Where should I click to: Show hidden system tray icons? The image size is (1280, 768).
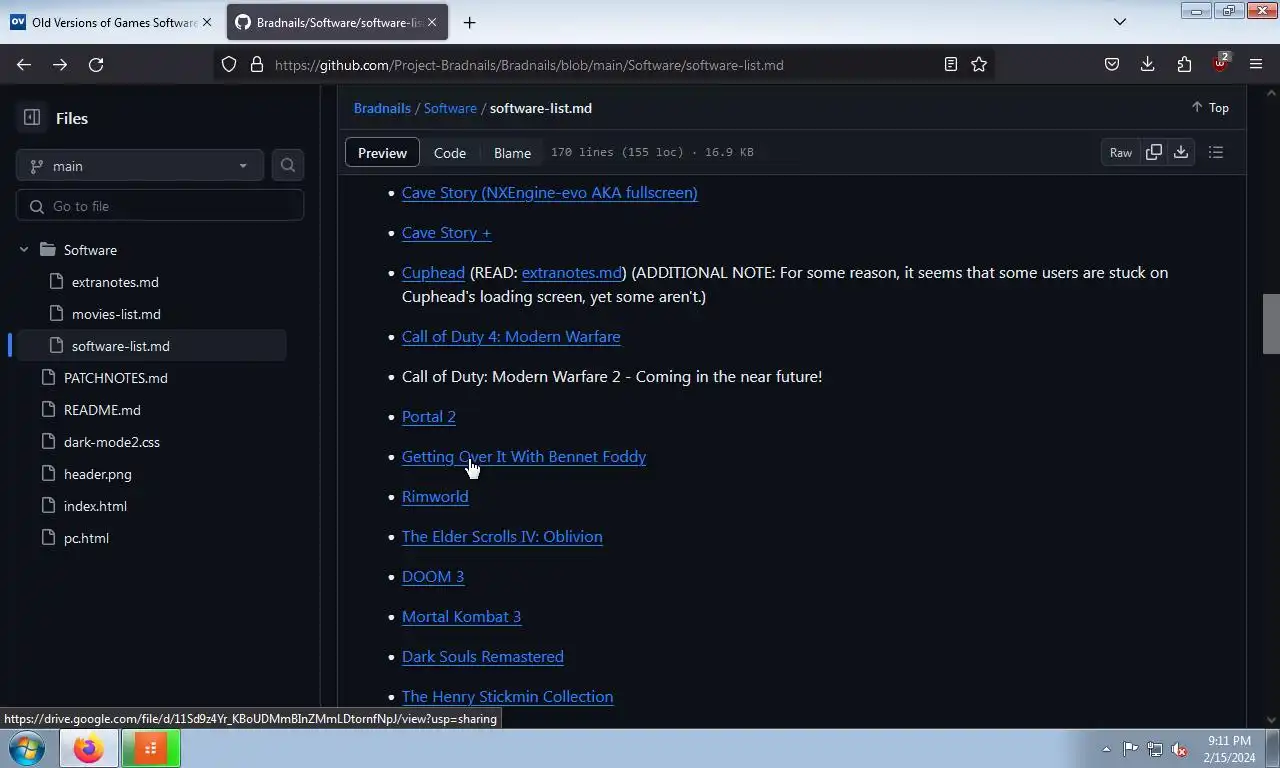pos(1106,749)
